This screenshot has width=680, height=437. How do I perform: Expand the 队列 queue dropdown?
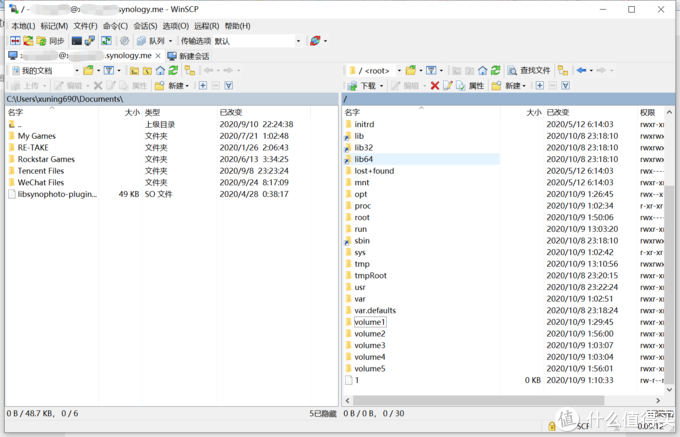click(x=170, y=41)
